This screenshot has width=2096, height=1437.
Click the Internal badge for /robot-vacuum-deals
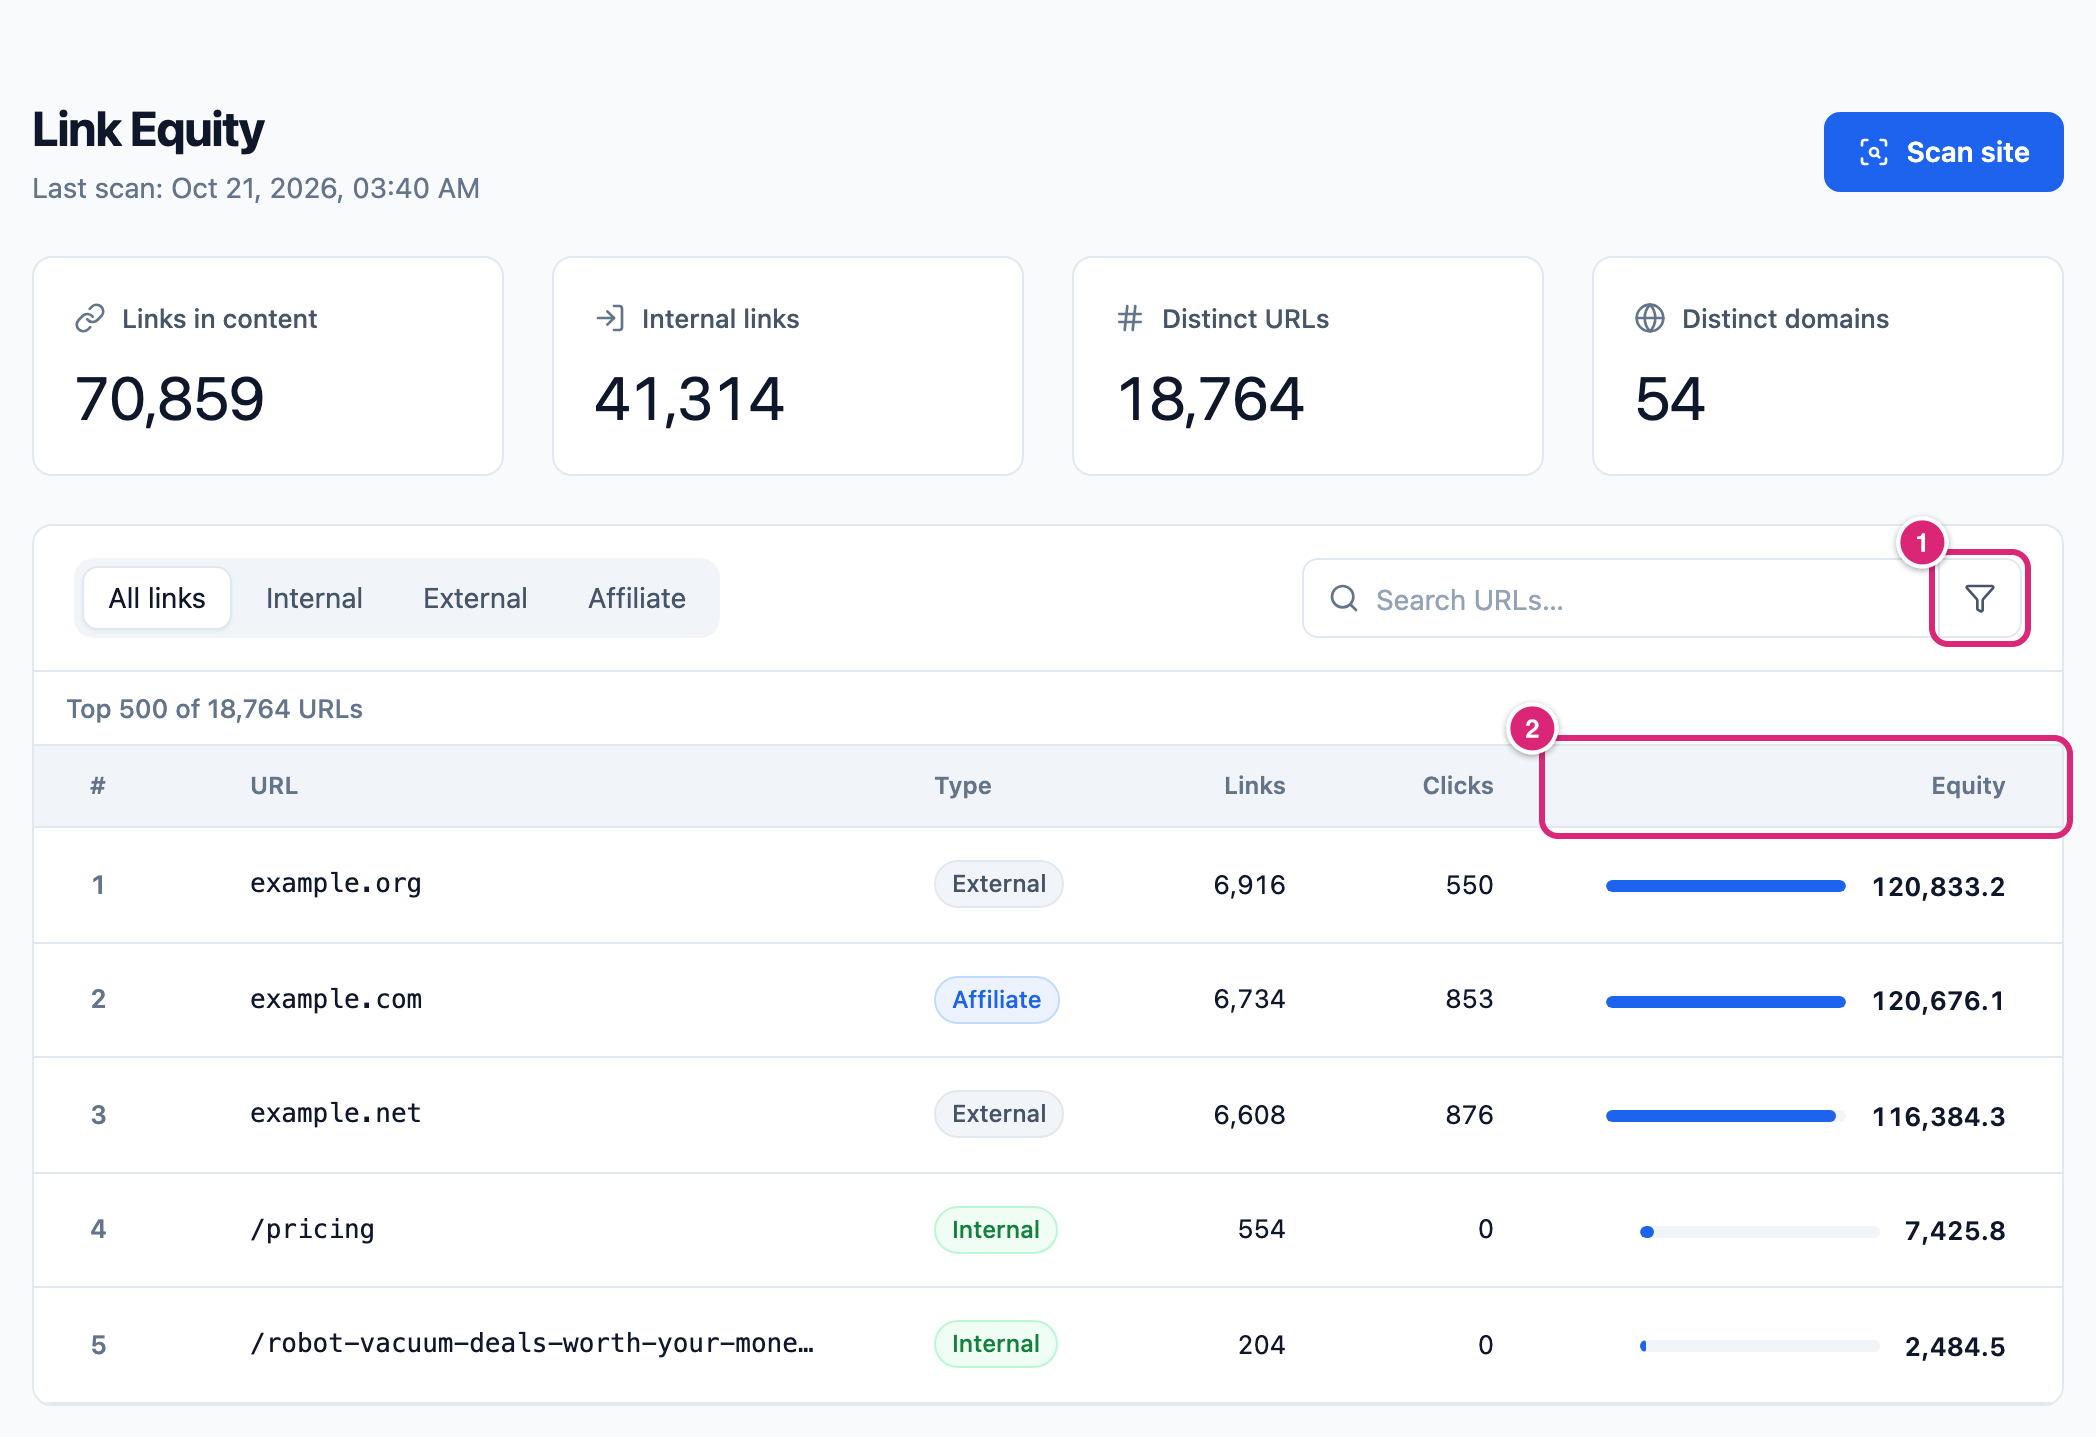pyautogui.click(x=996, y=1344)
